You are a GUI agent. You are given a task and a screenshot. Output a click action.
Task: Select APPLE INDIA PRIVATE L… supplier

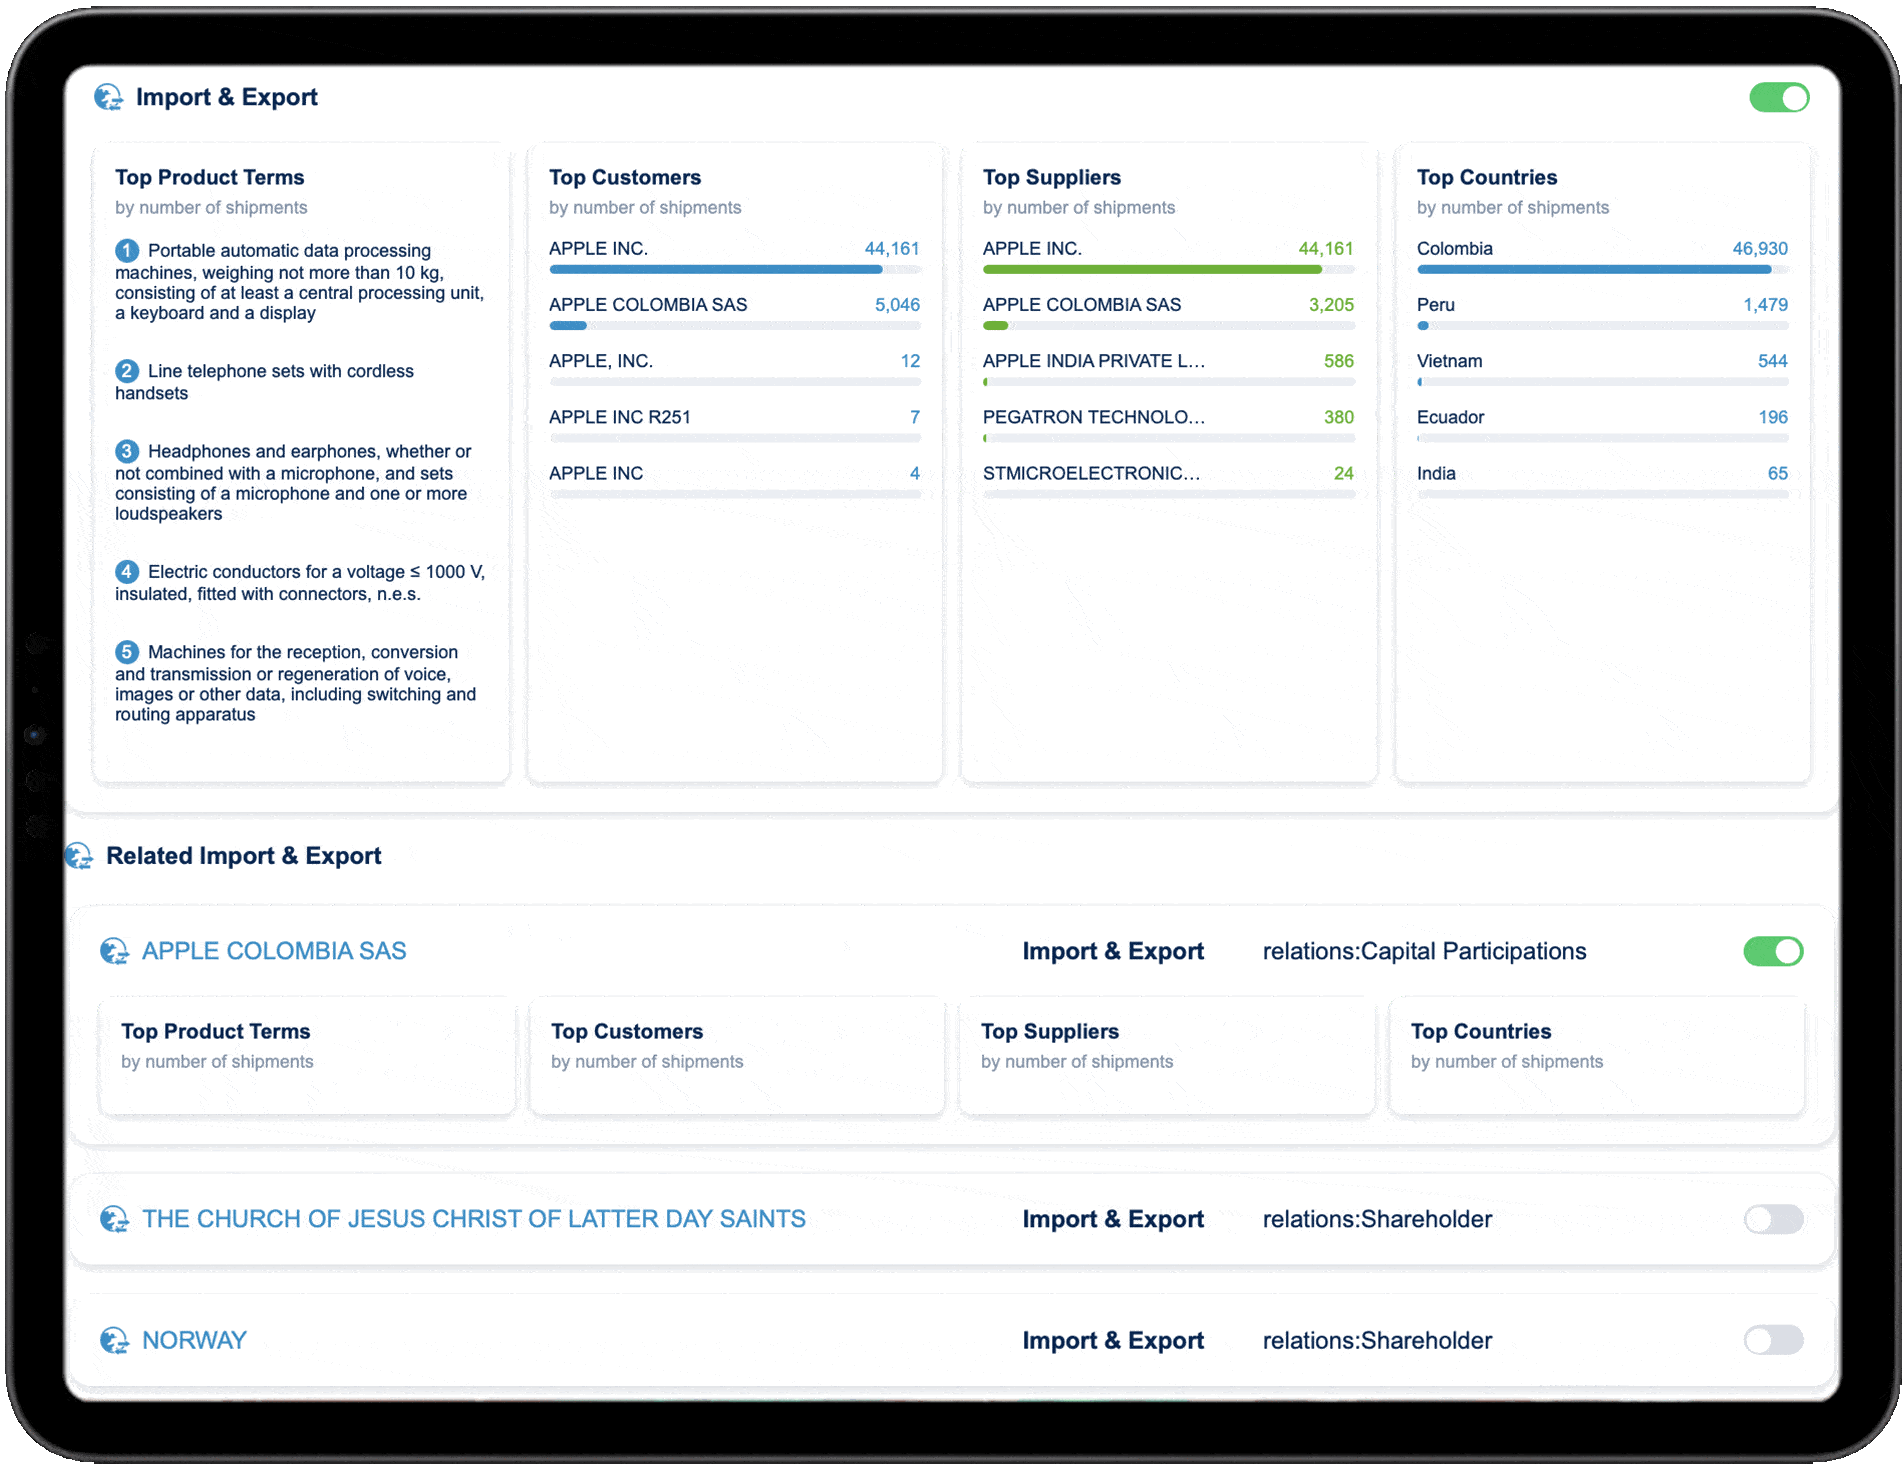[x=1094, y=361]
